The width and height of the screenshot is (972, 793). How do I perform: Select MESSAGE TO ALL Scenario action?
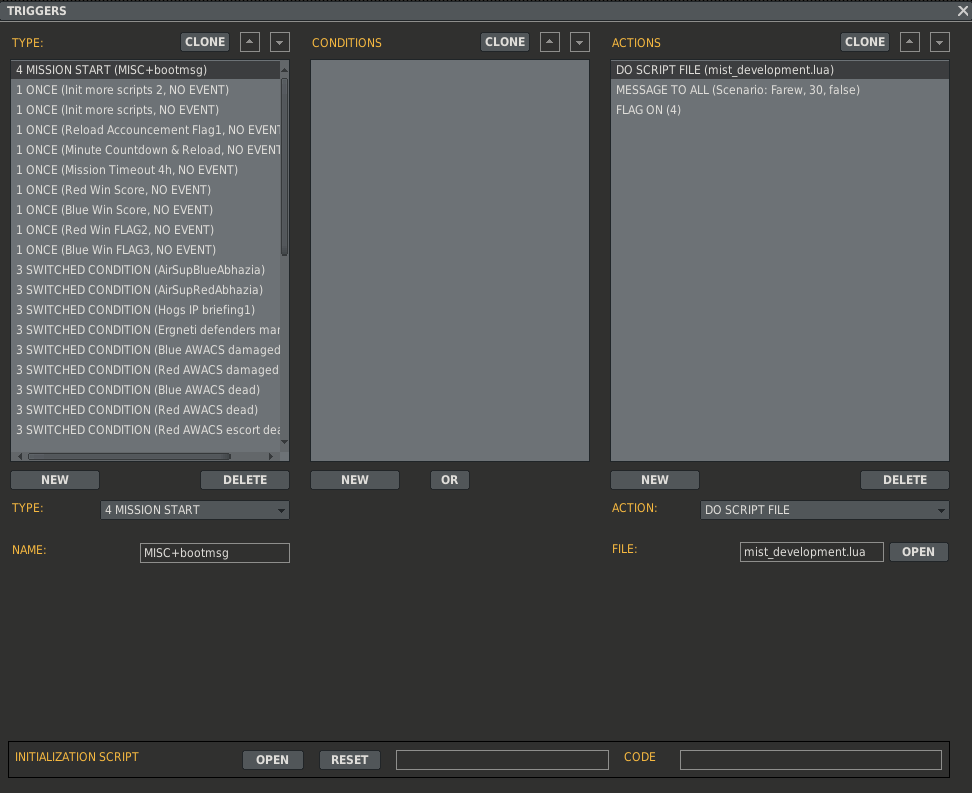[780, 90]
